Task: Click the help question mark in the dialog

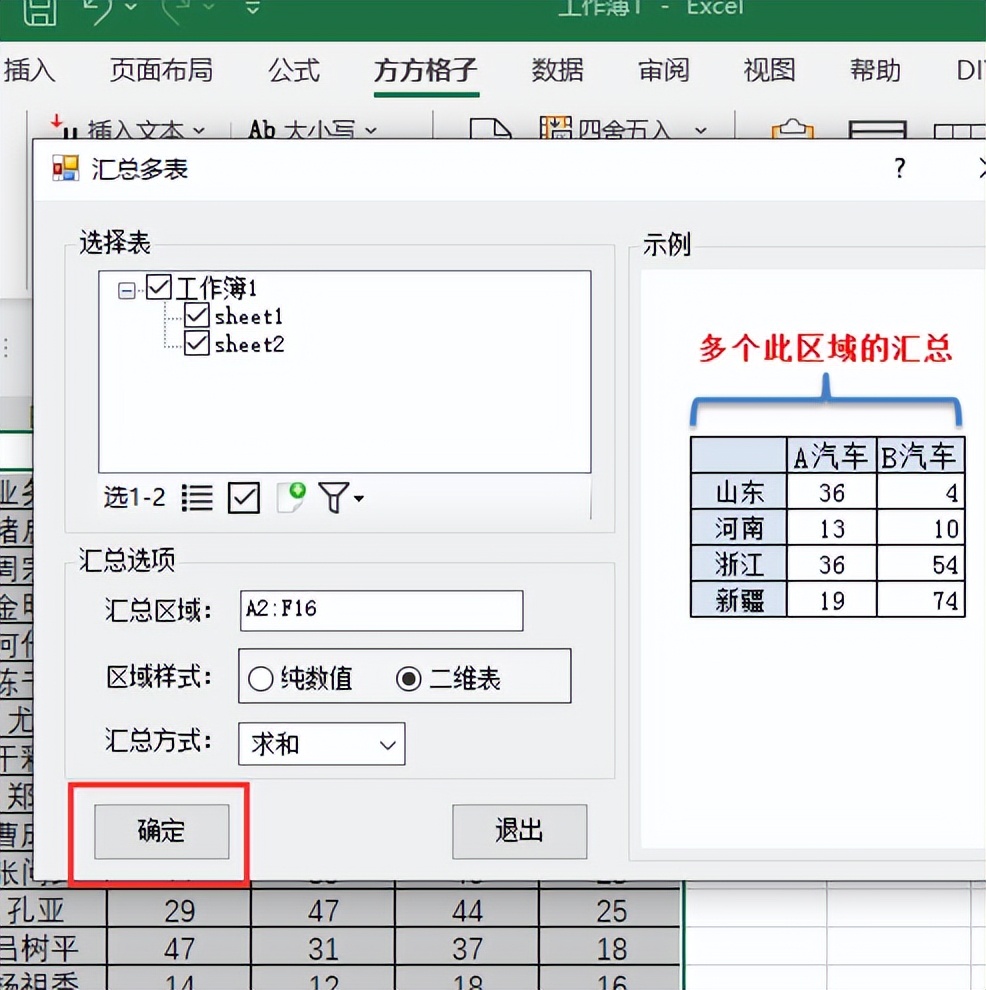Action: click(x=899, y=170)
